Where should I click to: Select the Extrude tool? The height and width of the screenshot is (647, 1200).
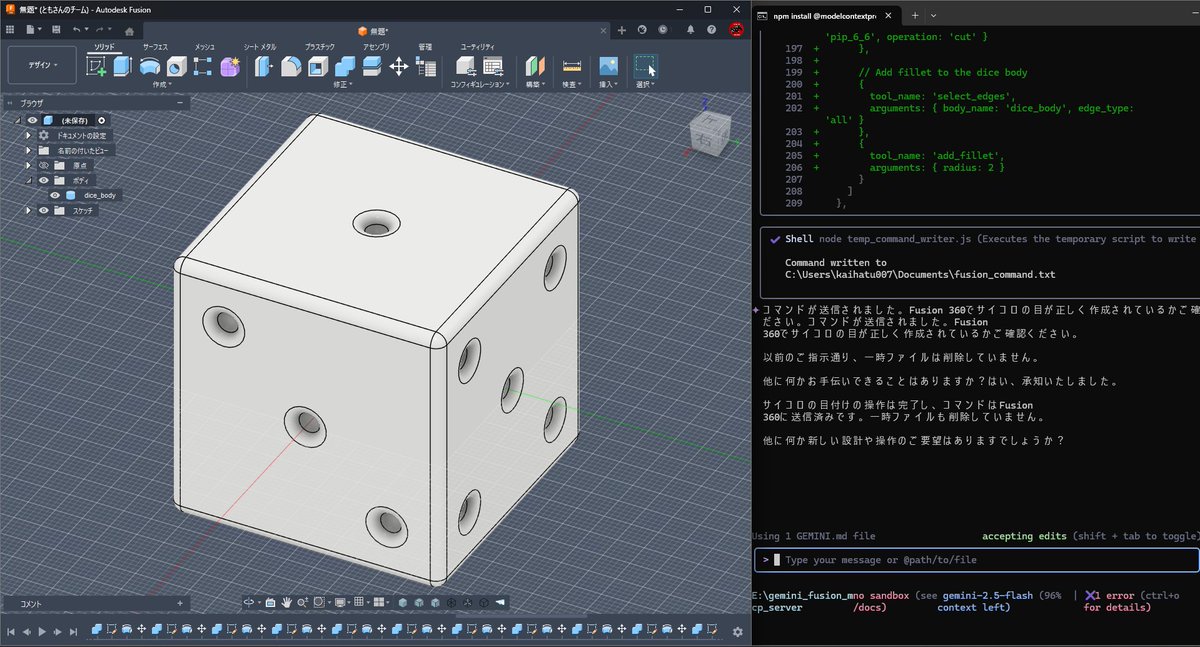122,66
